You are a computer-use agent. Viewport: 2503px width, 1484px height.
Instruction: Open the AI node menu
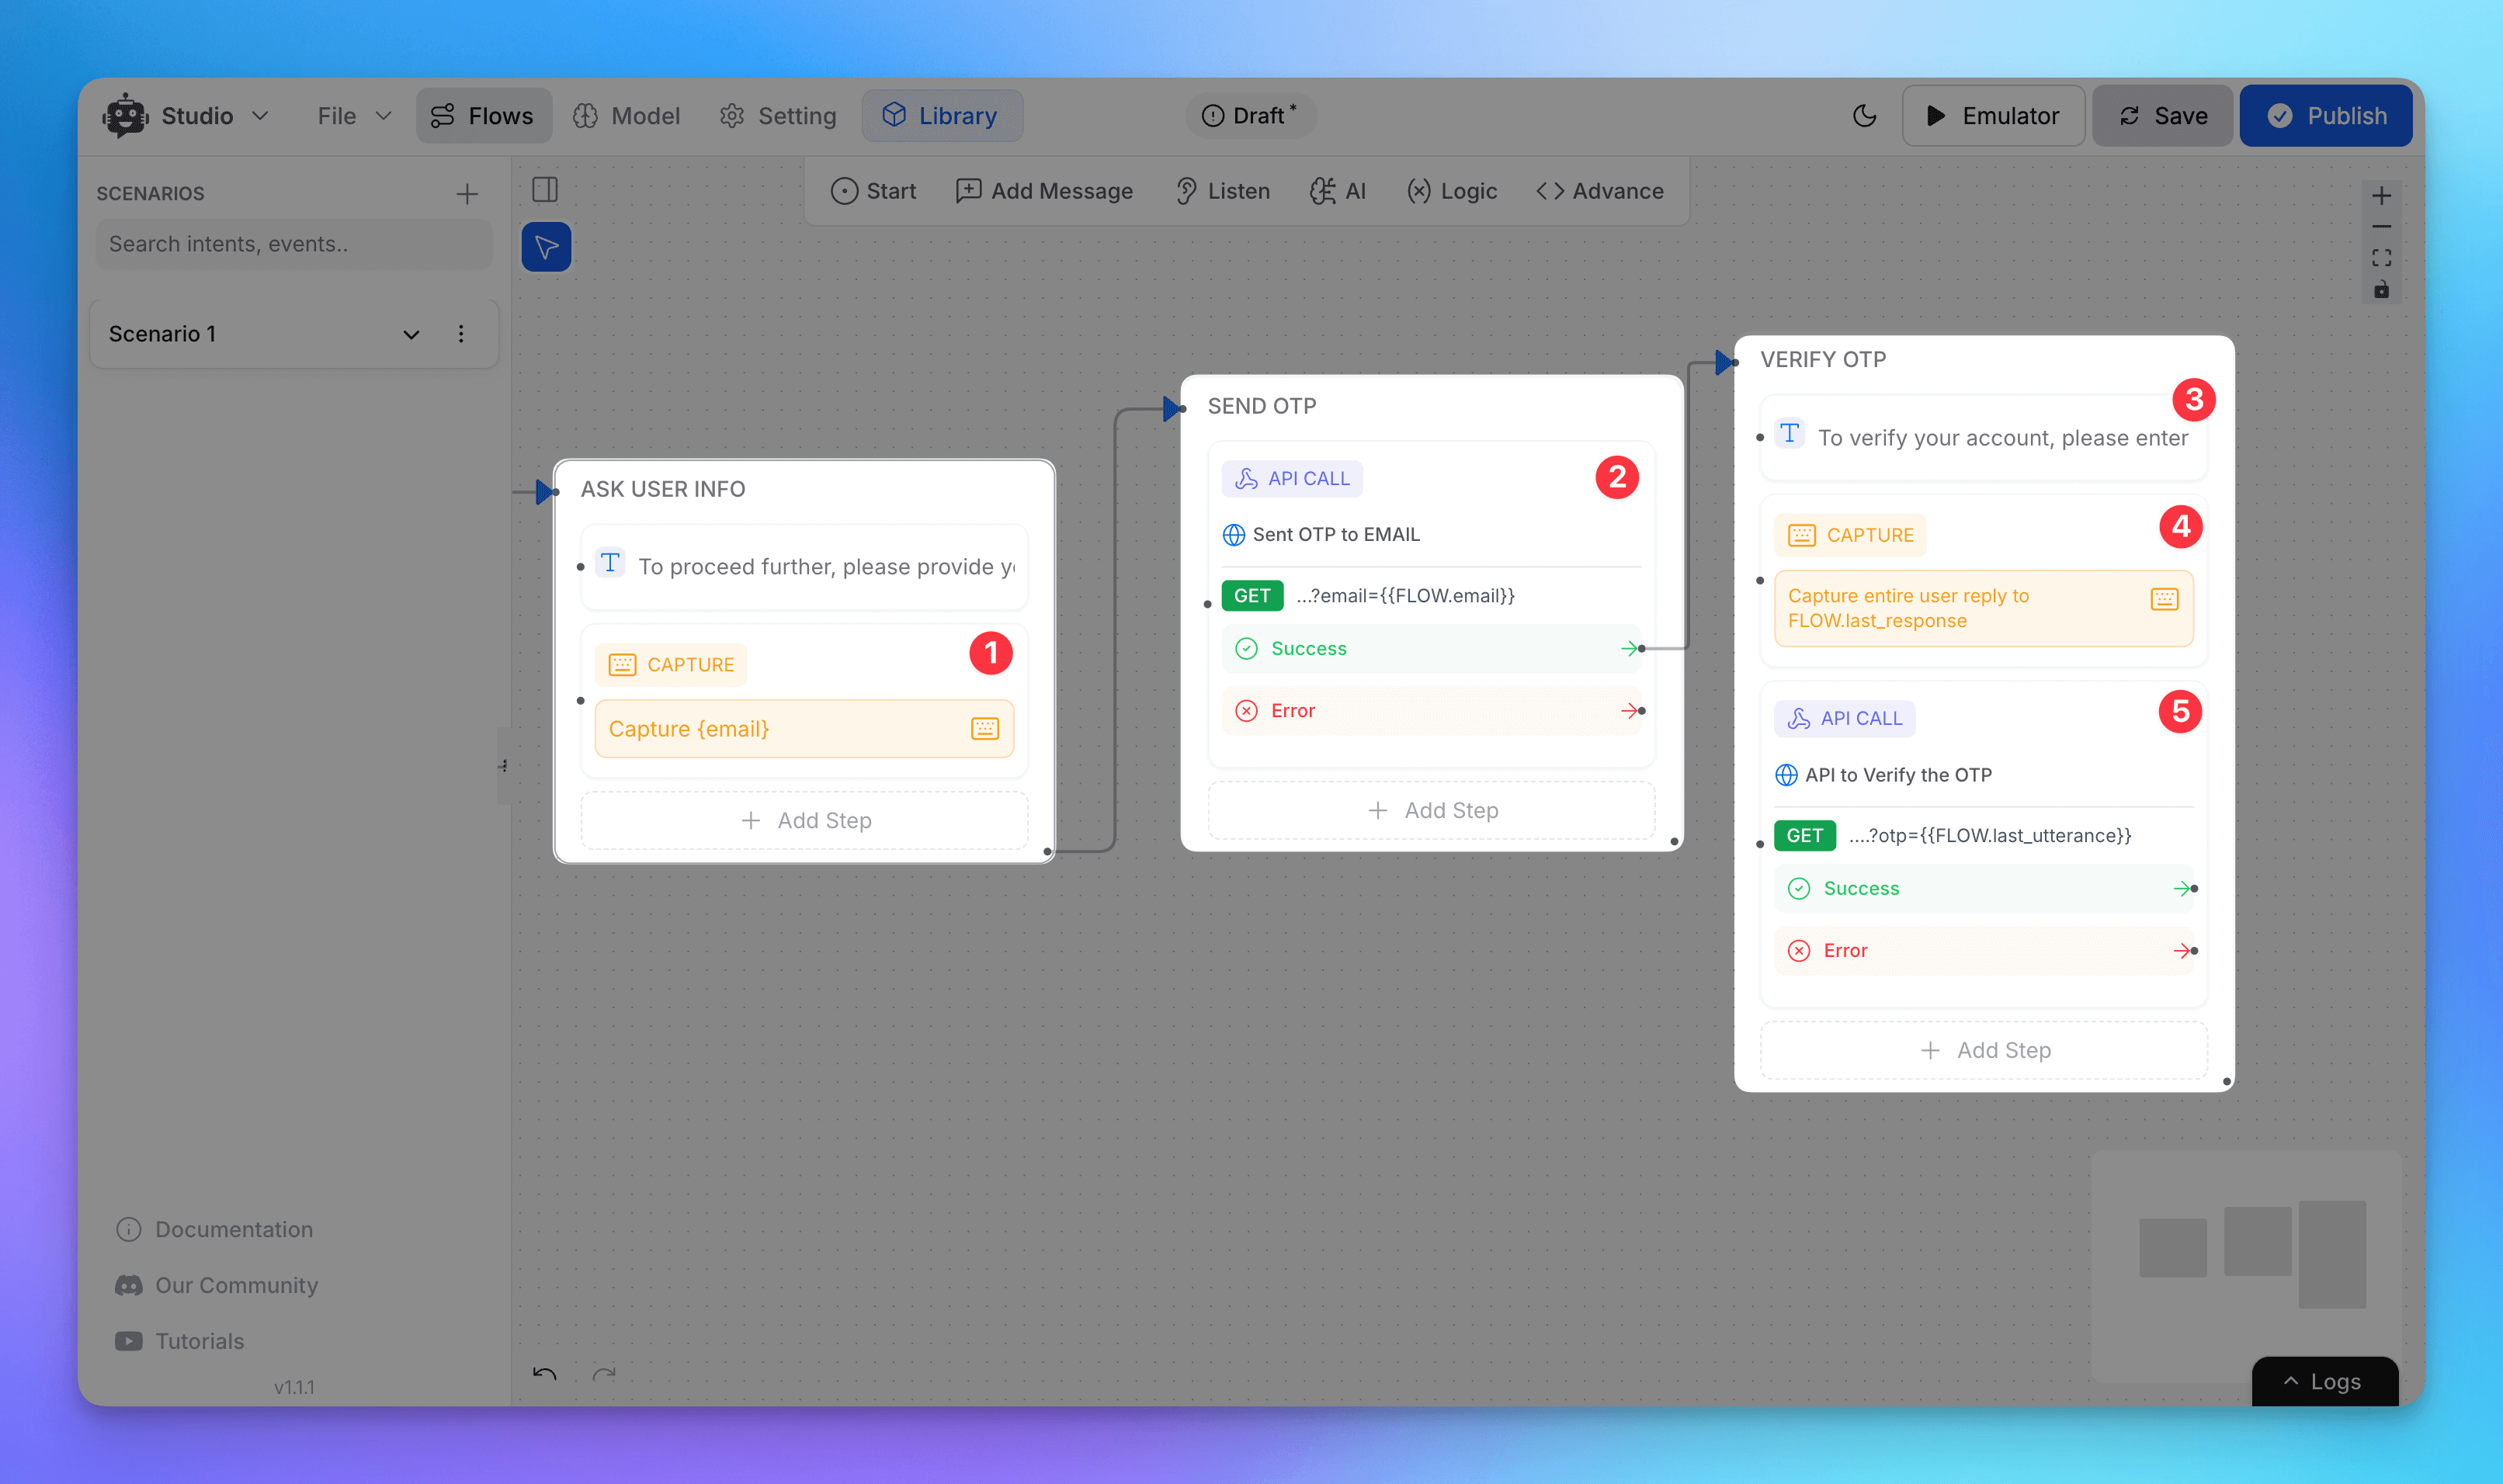1338,191
